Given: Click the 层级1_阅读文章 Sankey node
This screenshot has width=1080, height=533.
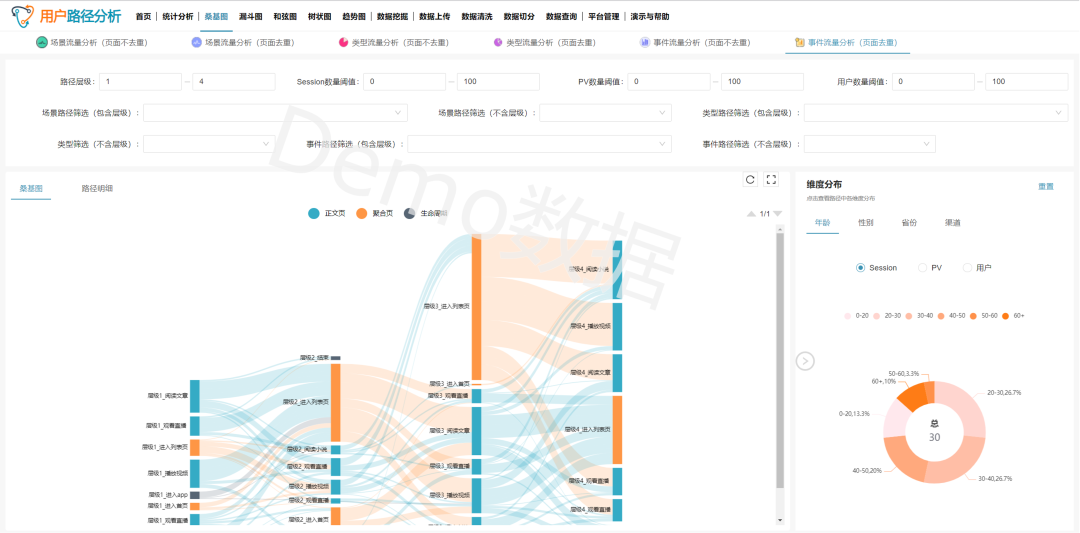Looking at the screenshot, I should (x=194, y=396).
